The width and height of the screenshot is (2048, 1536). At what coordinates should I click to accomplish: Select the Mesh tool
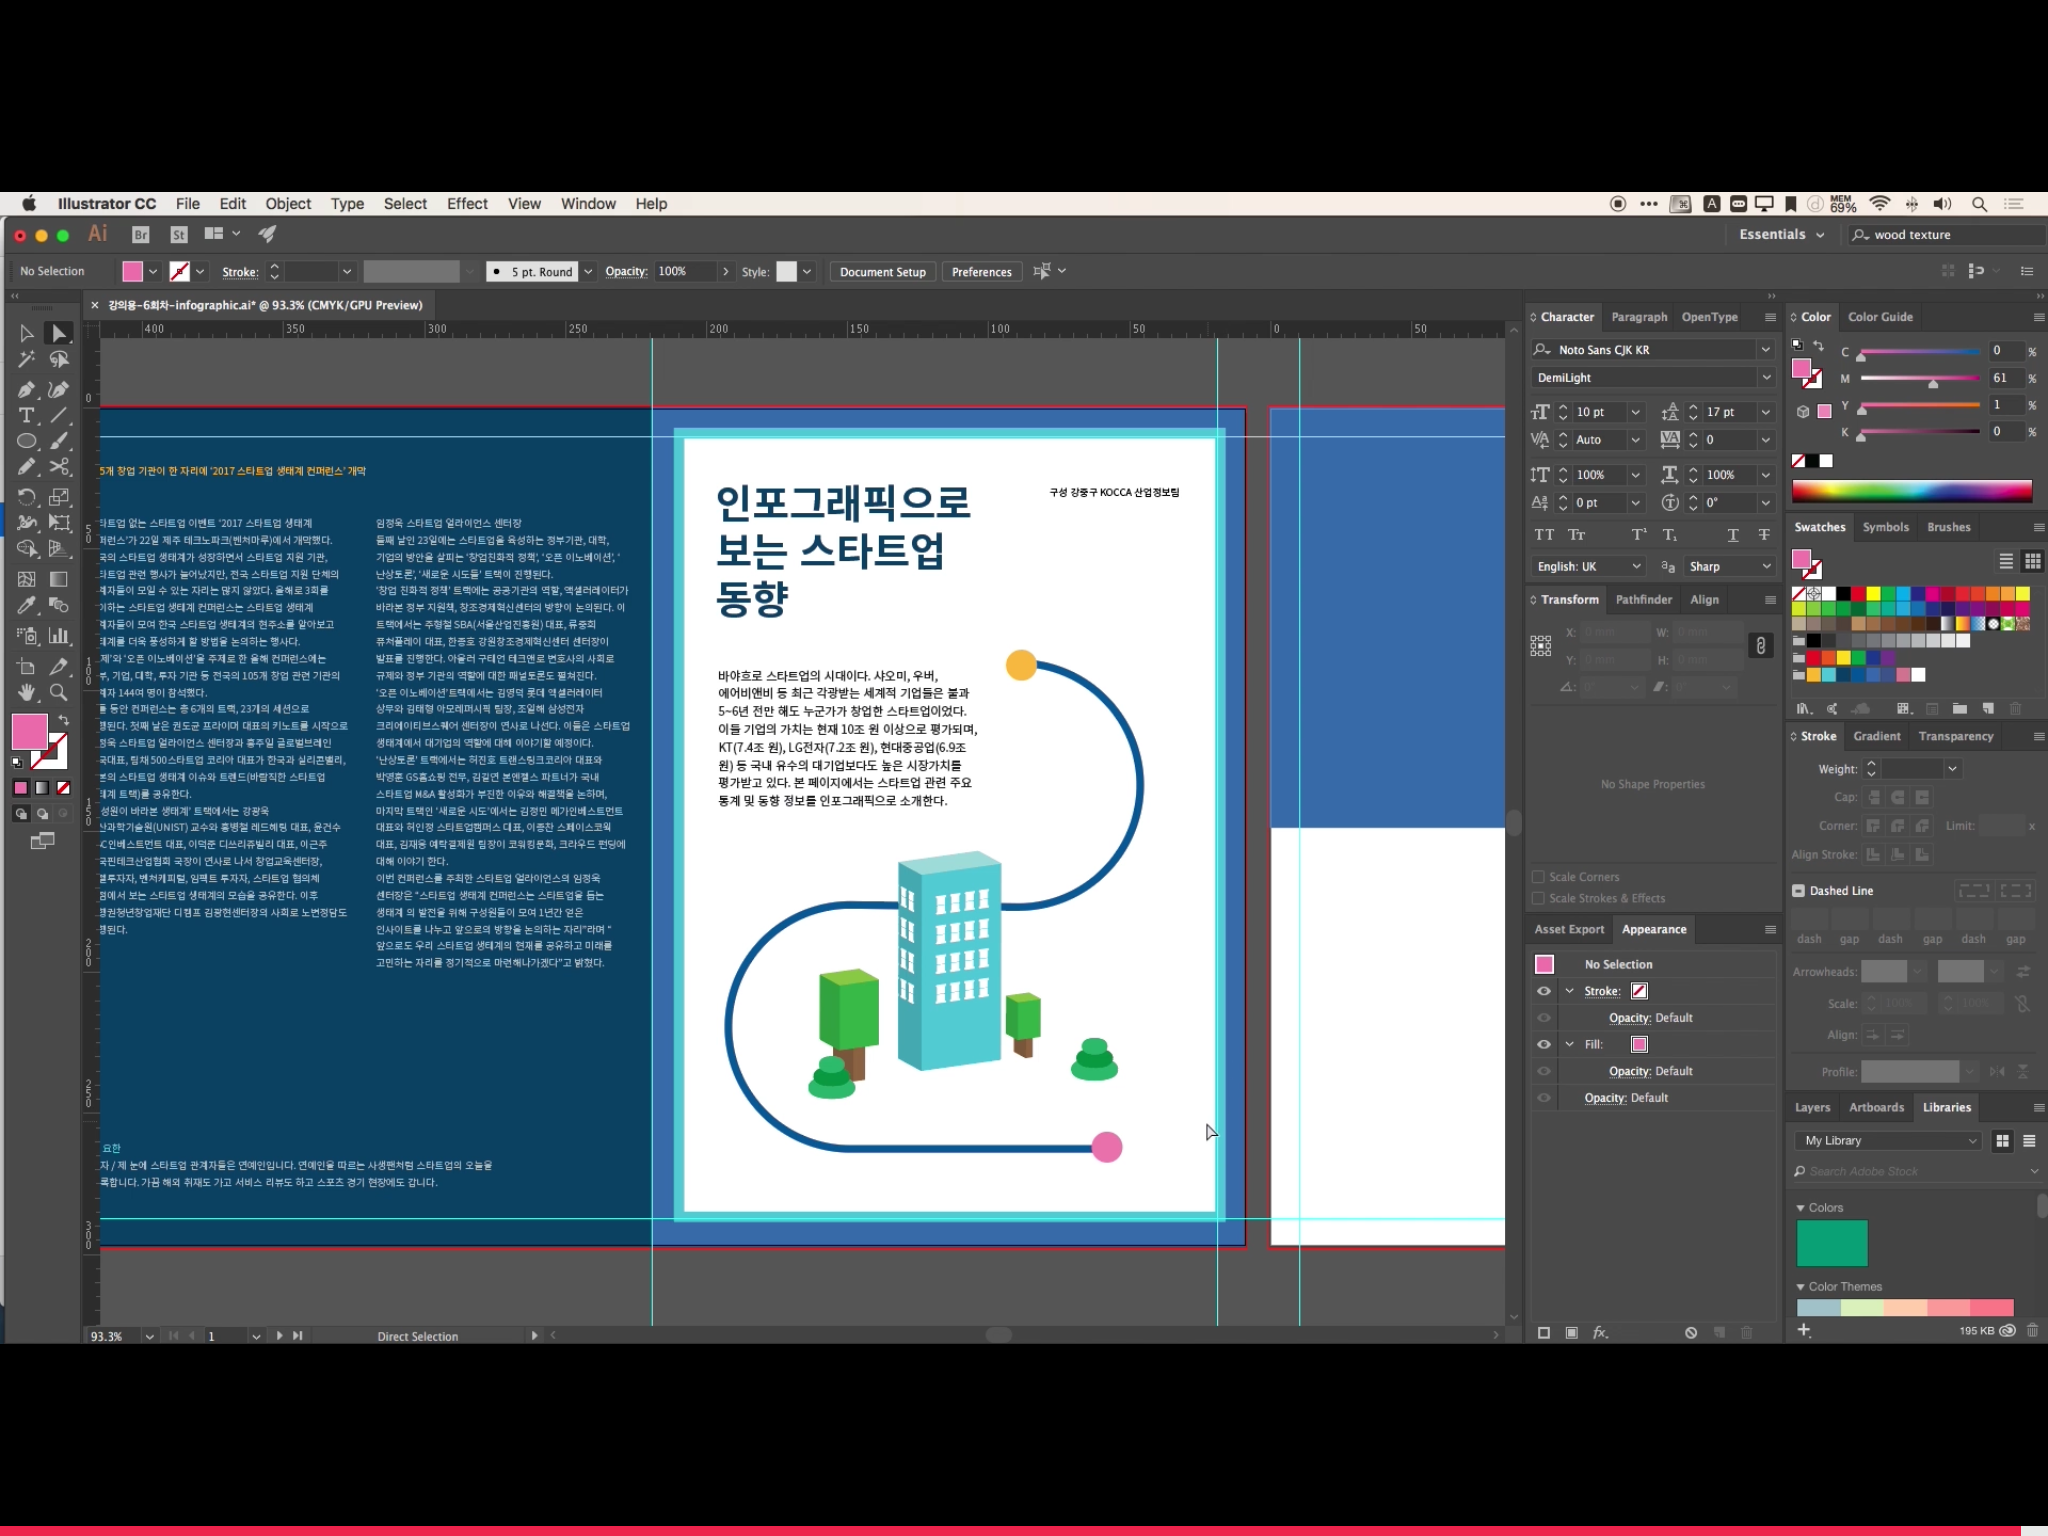coord(27,579)
